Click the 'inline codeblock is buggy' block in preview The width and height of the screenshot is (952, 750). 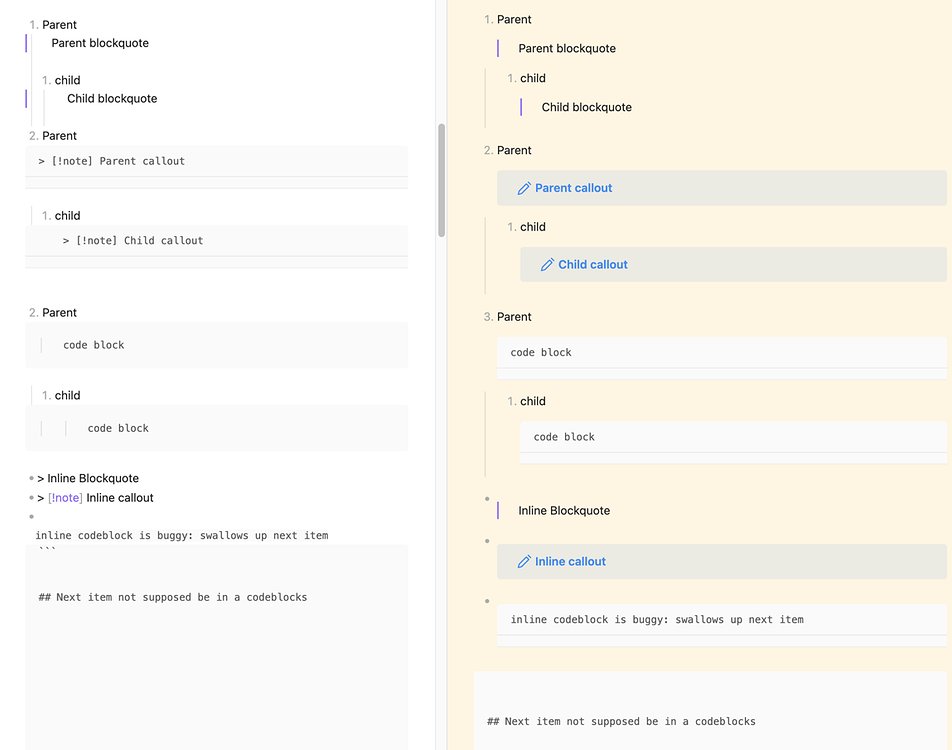click(x=657, y=620)
